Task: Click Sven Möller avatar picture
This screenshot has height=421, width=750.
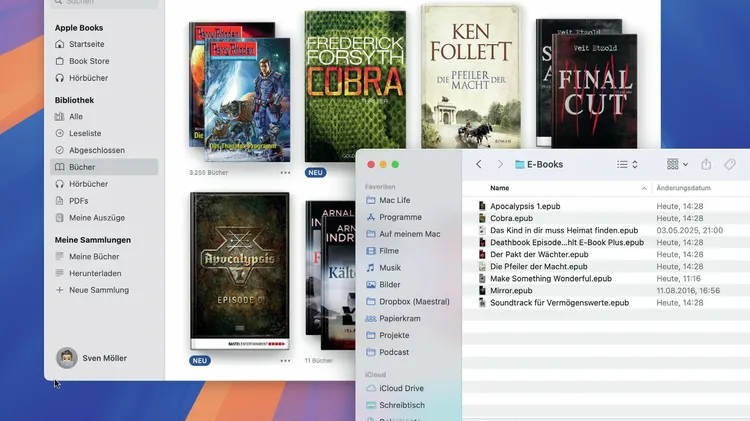Action: pos(66,358)
